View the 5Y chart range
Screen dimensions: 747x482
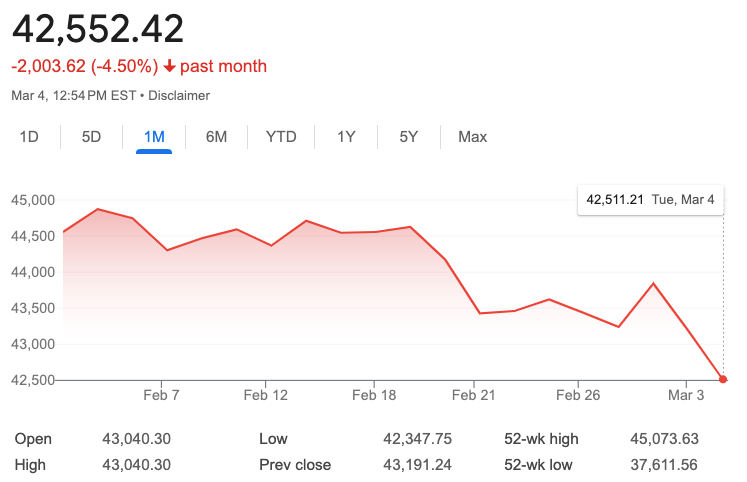pyautogui.click(x=408, y=136)
